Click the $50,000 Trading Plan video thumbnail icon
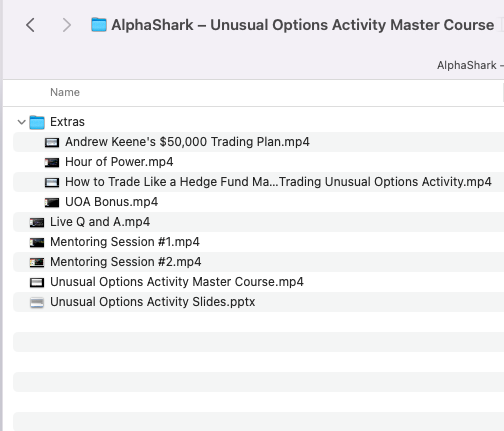504x431 pixels. coord(52,142)
